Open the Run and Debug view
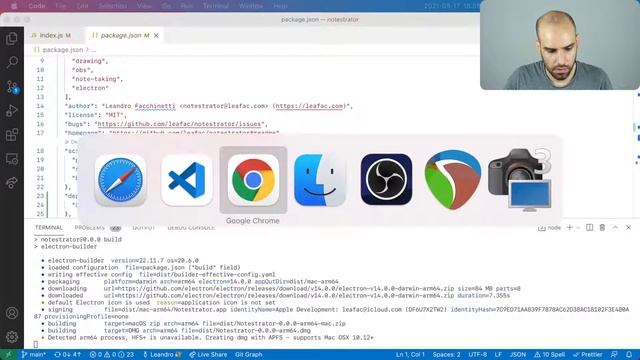The width and height of the screenshot is (640, 360). (x=12, y=110)
